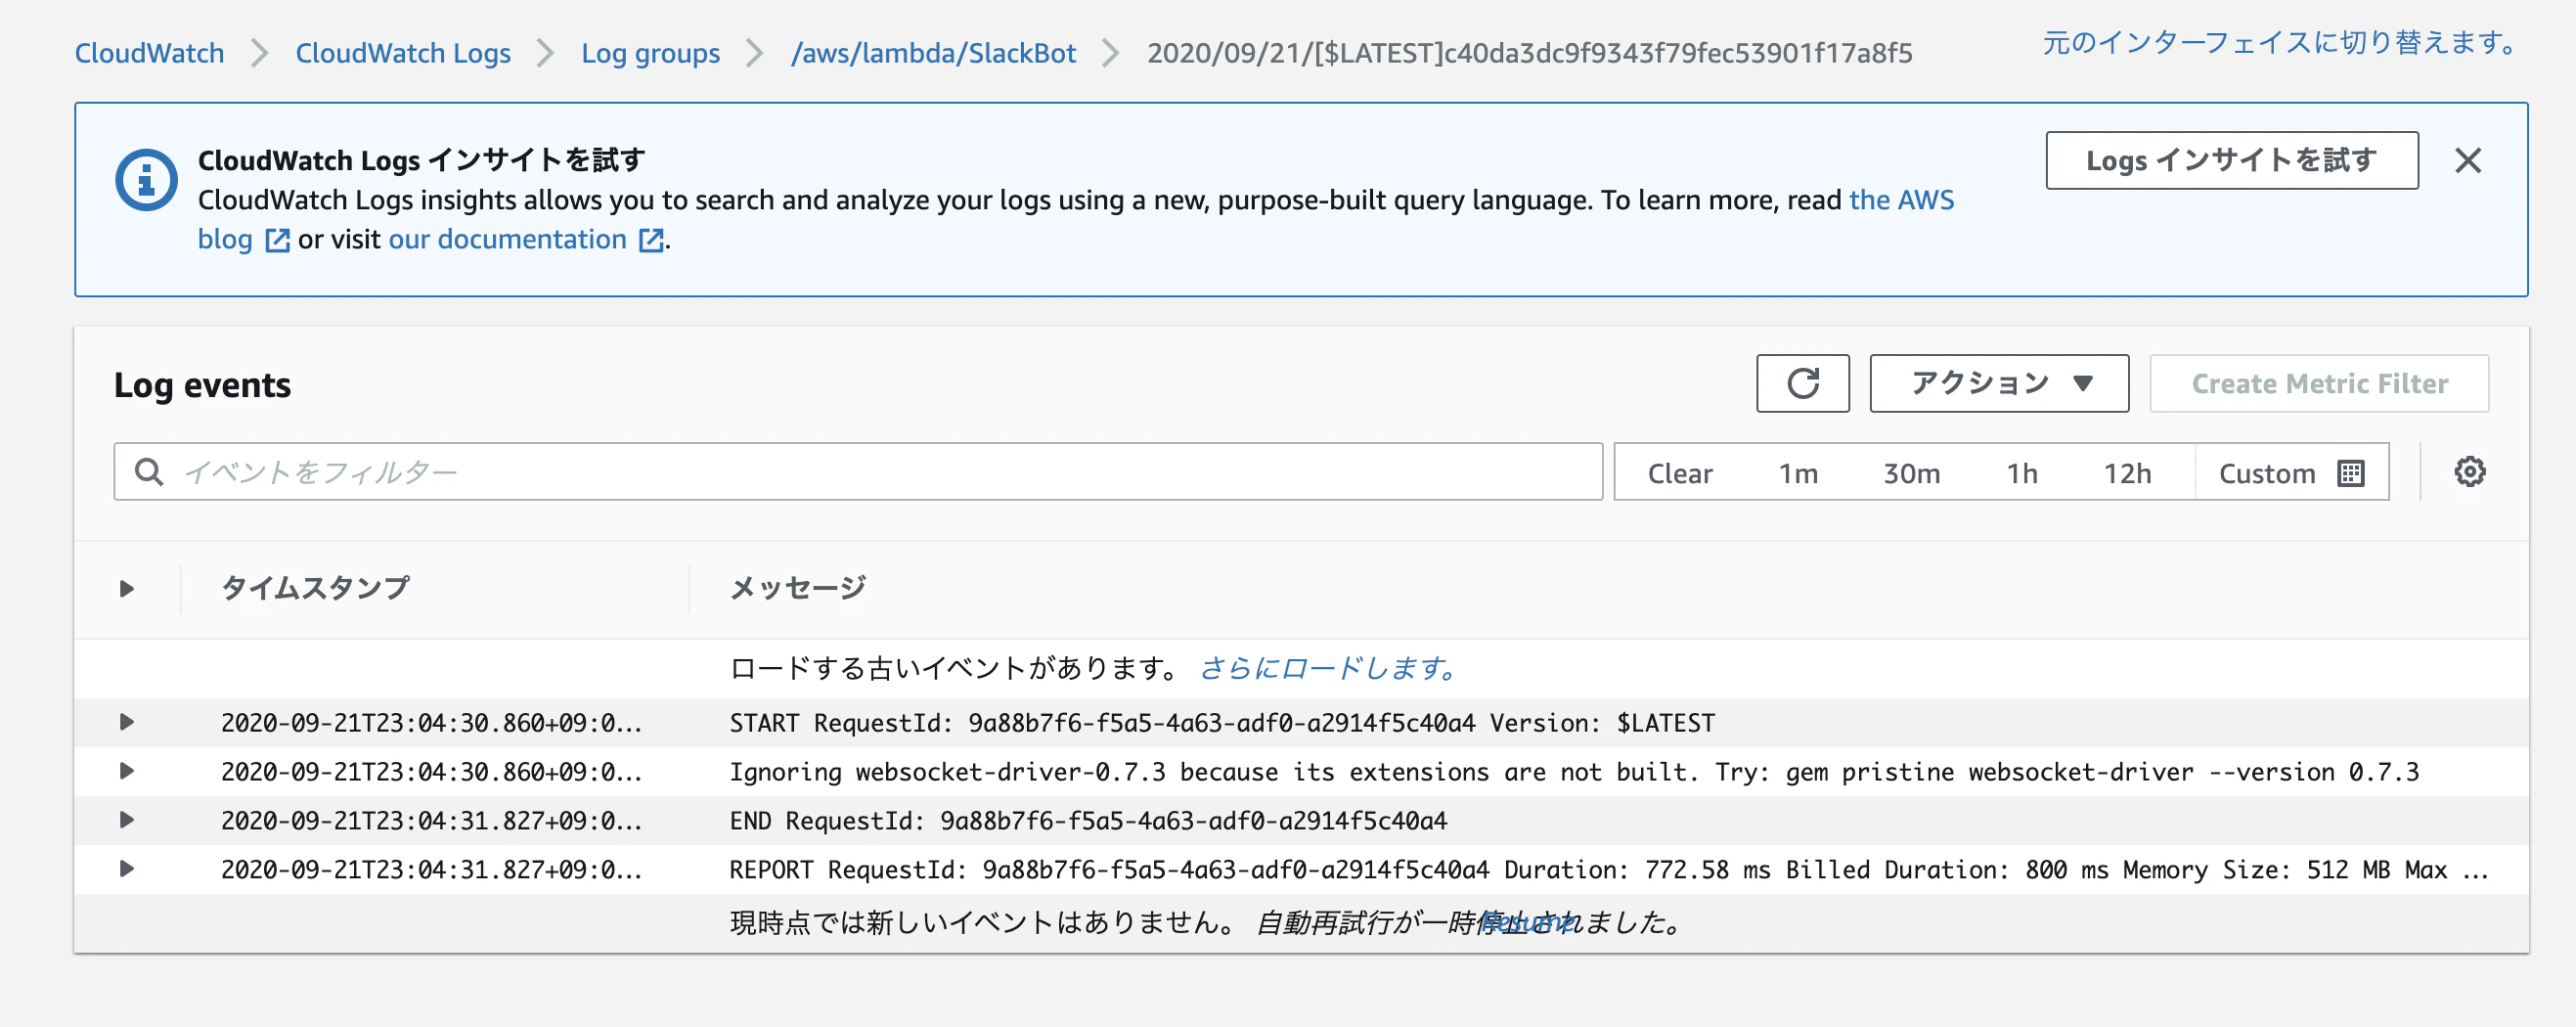Expand the START RequestId log row
2576x1027 pixels.
tap(126, 722)
